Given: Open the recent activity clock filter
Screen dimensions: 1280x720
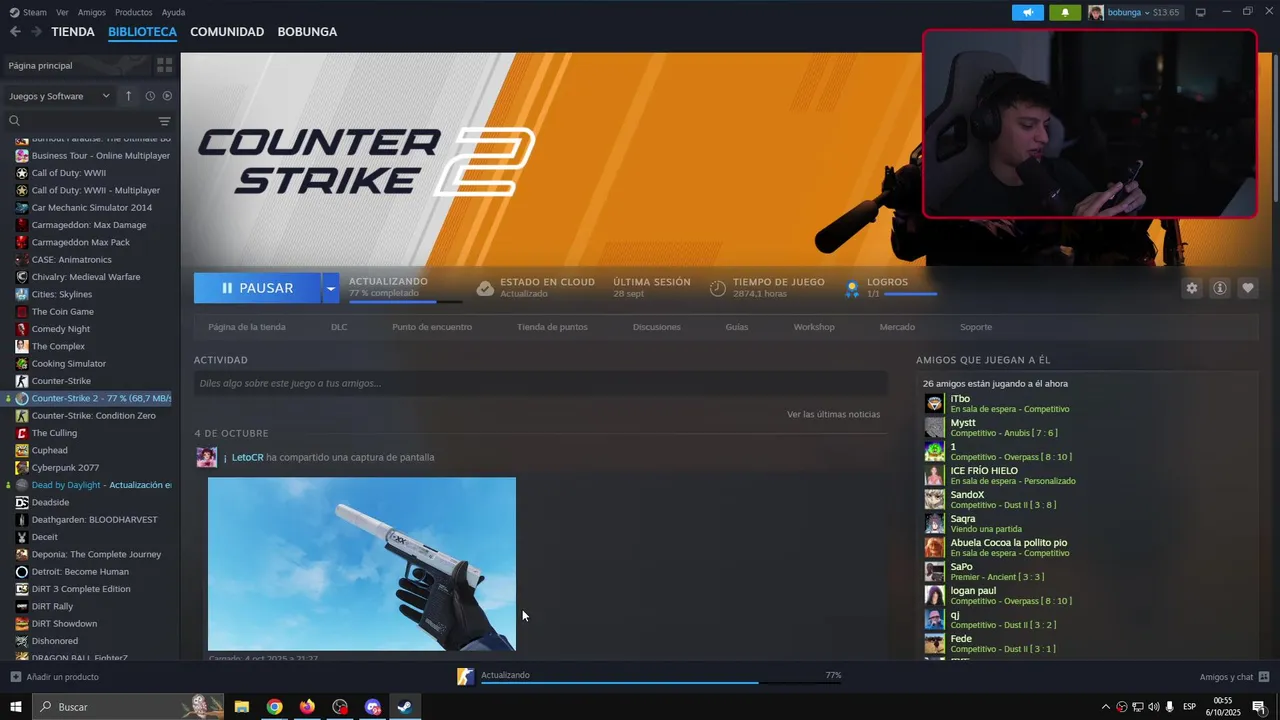Looking at the screenshot, I should click(150, 96).
